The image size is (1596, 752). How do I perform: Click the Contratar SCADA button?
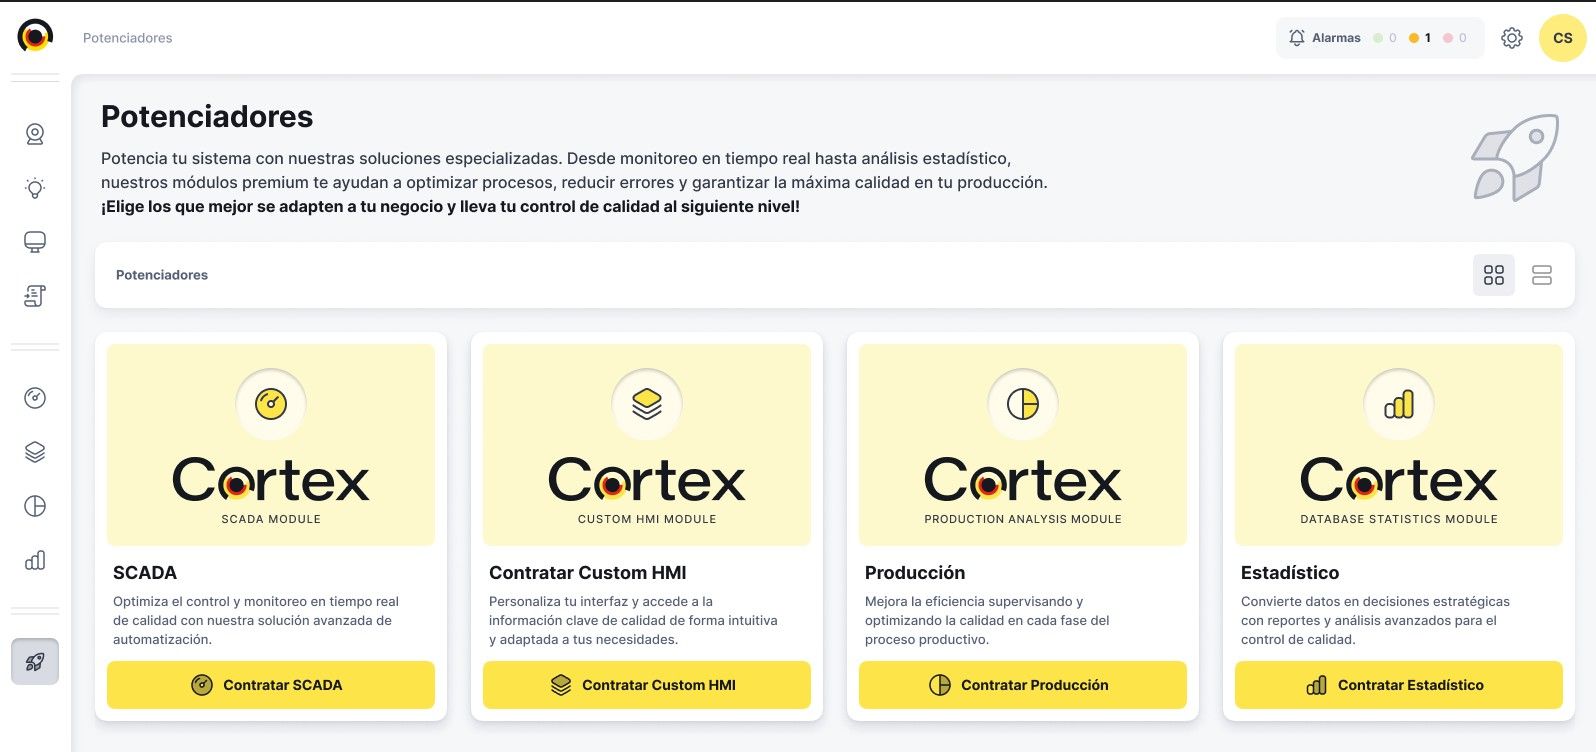270,685
